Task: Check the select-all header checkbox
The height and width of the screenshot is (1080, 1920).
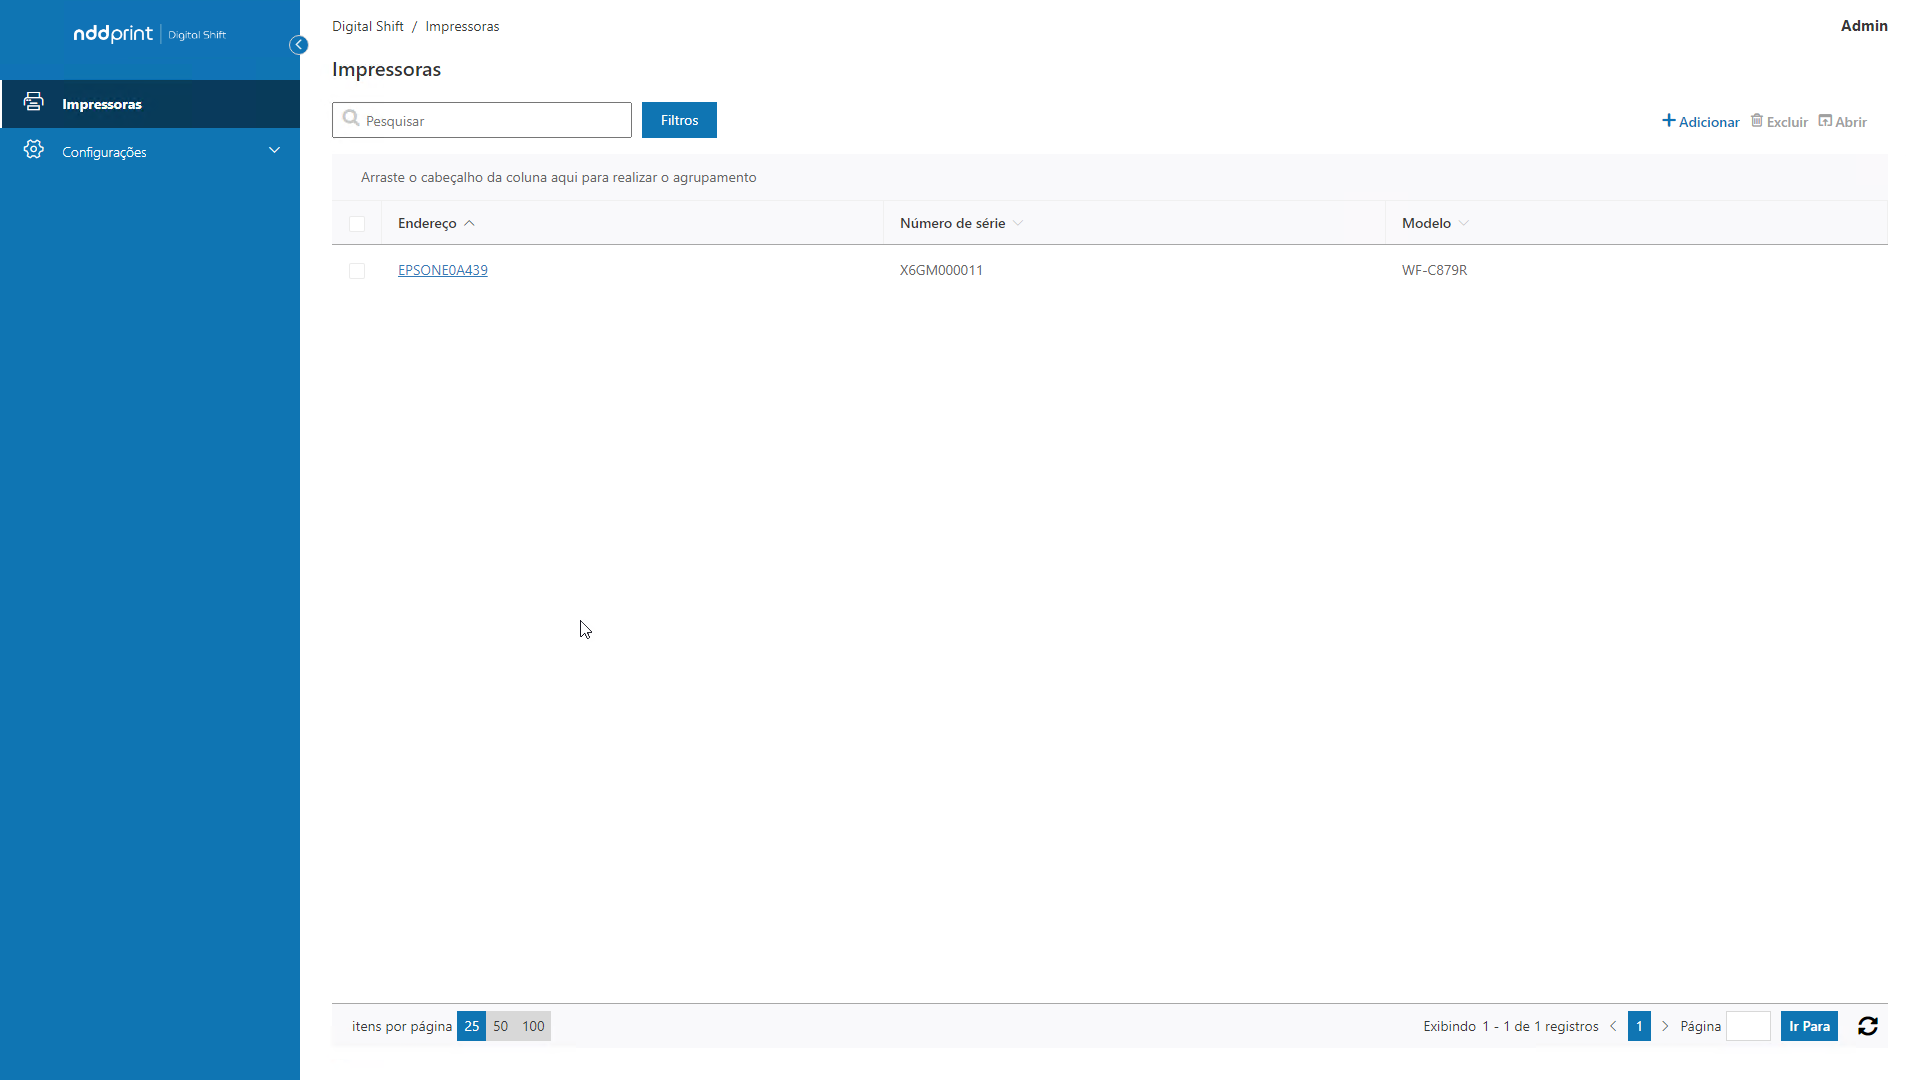Action: click(357, 224)
